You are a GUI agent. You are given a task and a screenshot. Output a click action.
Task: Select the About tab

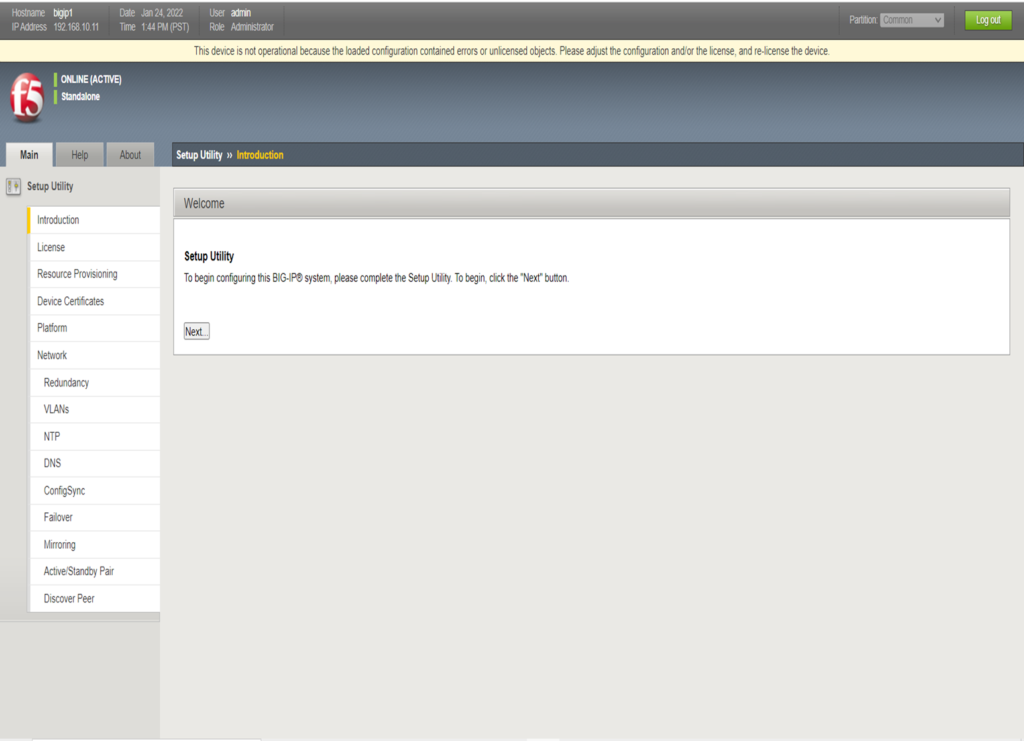(x=130, y=155)
